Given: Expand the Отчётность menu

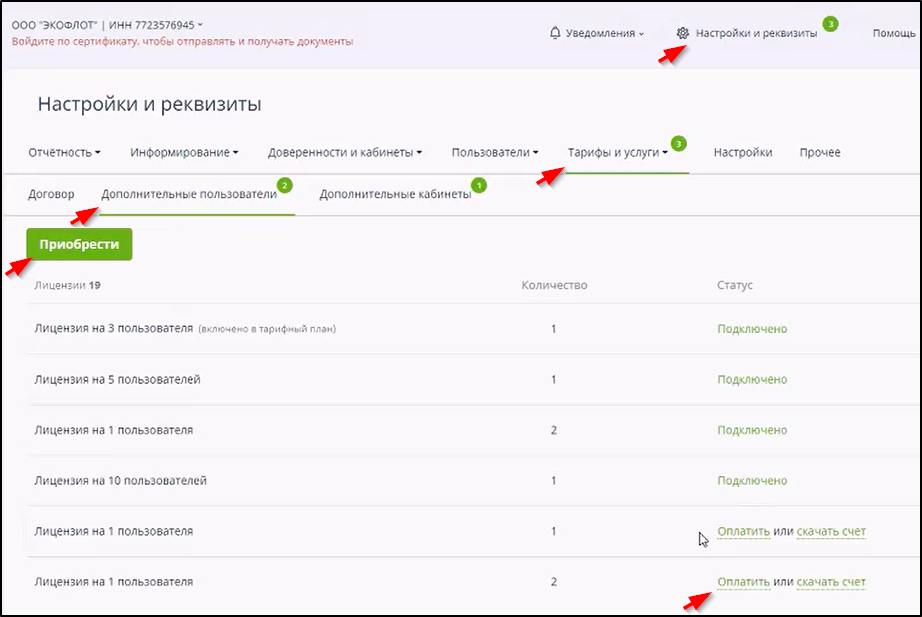Looking at the screenshot, I should [x=65, y=153].
